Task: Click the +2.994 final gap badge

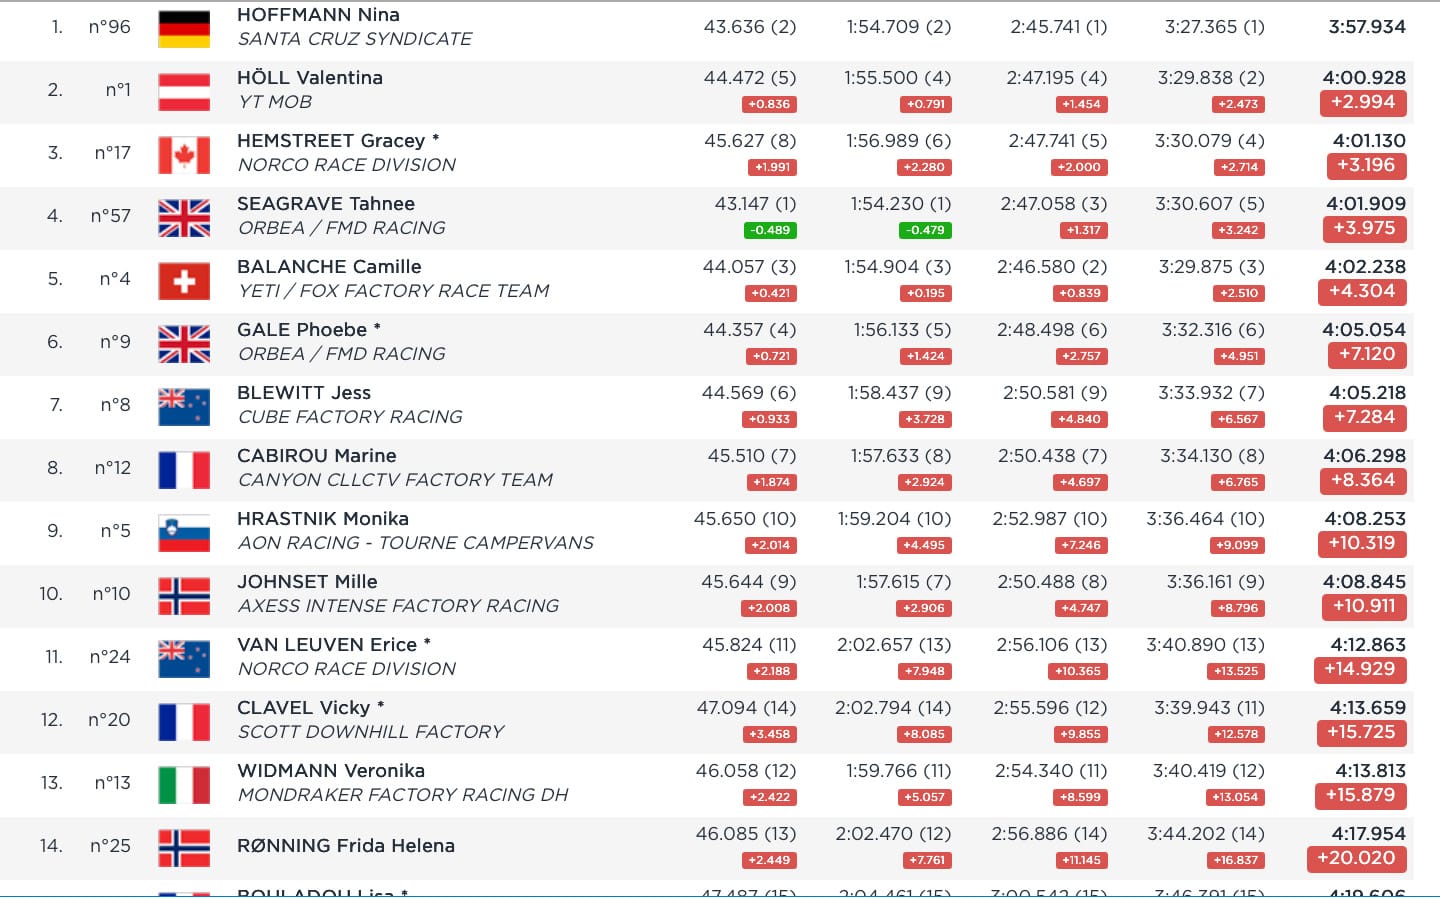Action: coord(1362,102)
